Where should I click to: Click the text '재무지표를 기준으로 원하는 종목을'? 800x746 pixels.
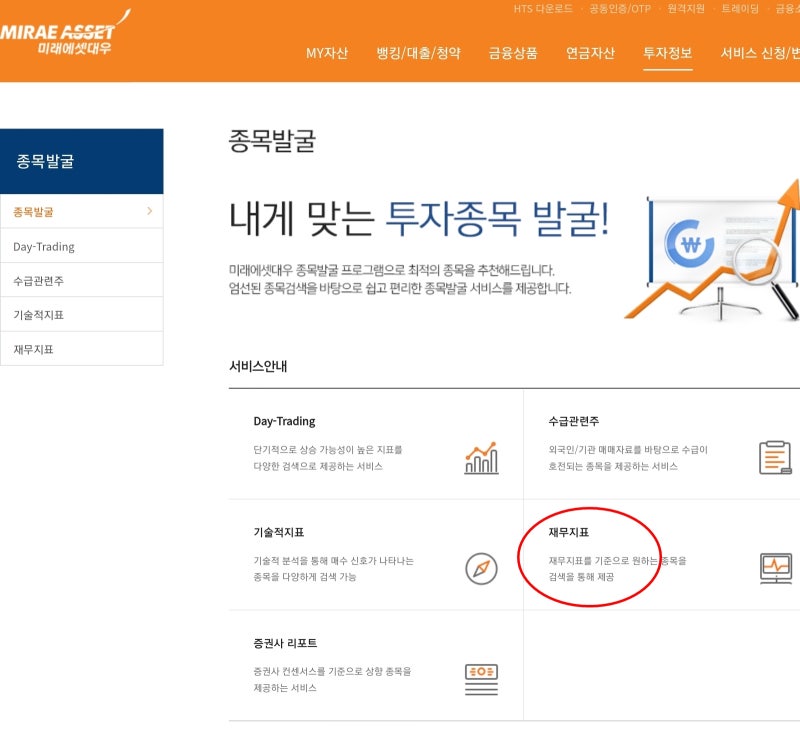coord(617,561)
